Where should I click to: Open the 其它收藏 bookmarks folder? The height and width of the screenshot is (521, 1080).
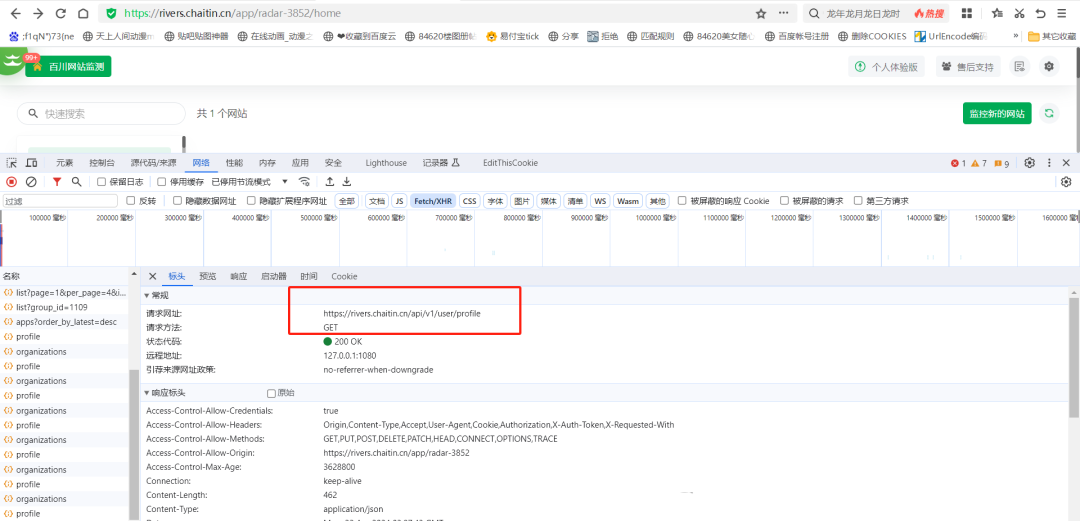pyautogui.click(x=1052, y=36)
